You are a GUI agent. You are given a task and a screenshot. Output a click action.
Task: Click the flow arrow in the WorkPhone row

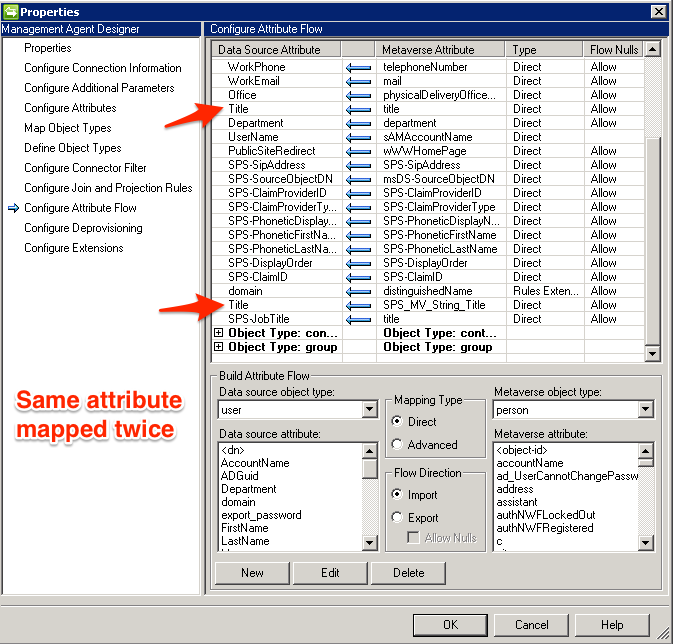358,67
